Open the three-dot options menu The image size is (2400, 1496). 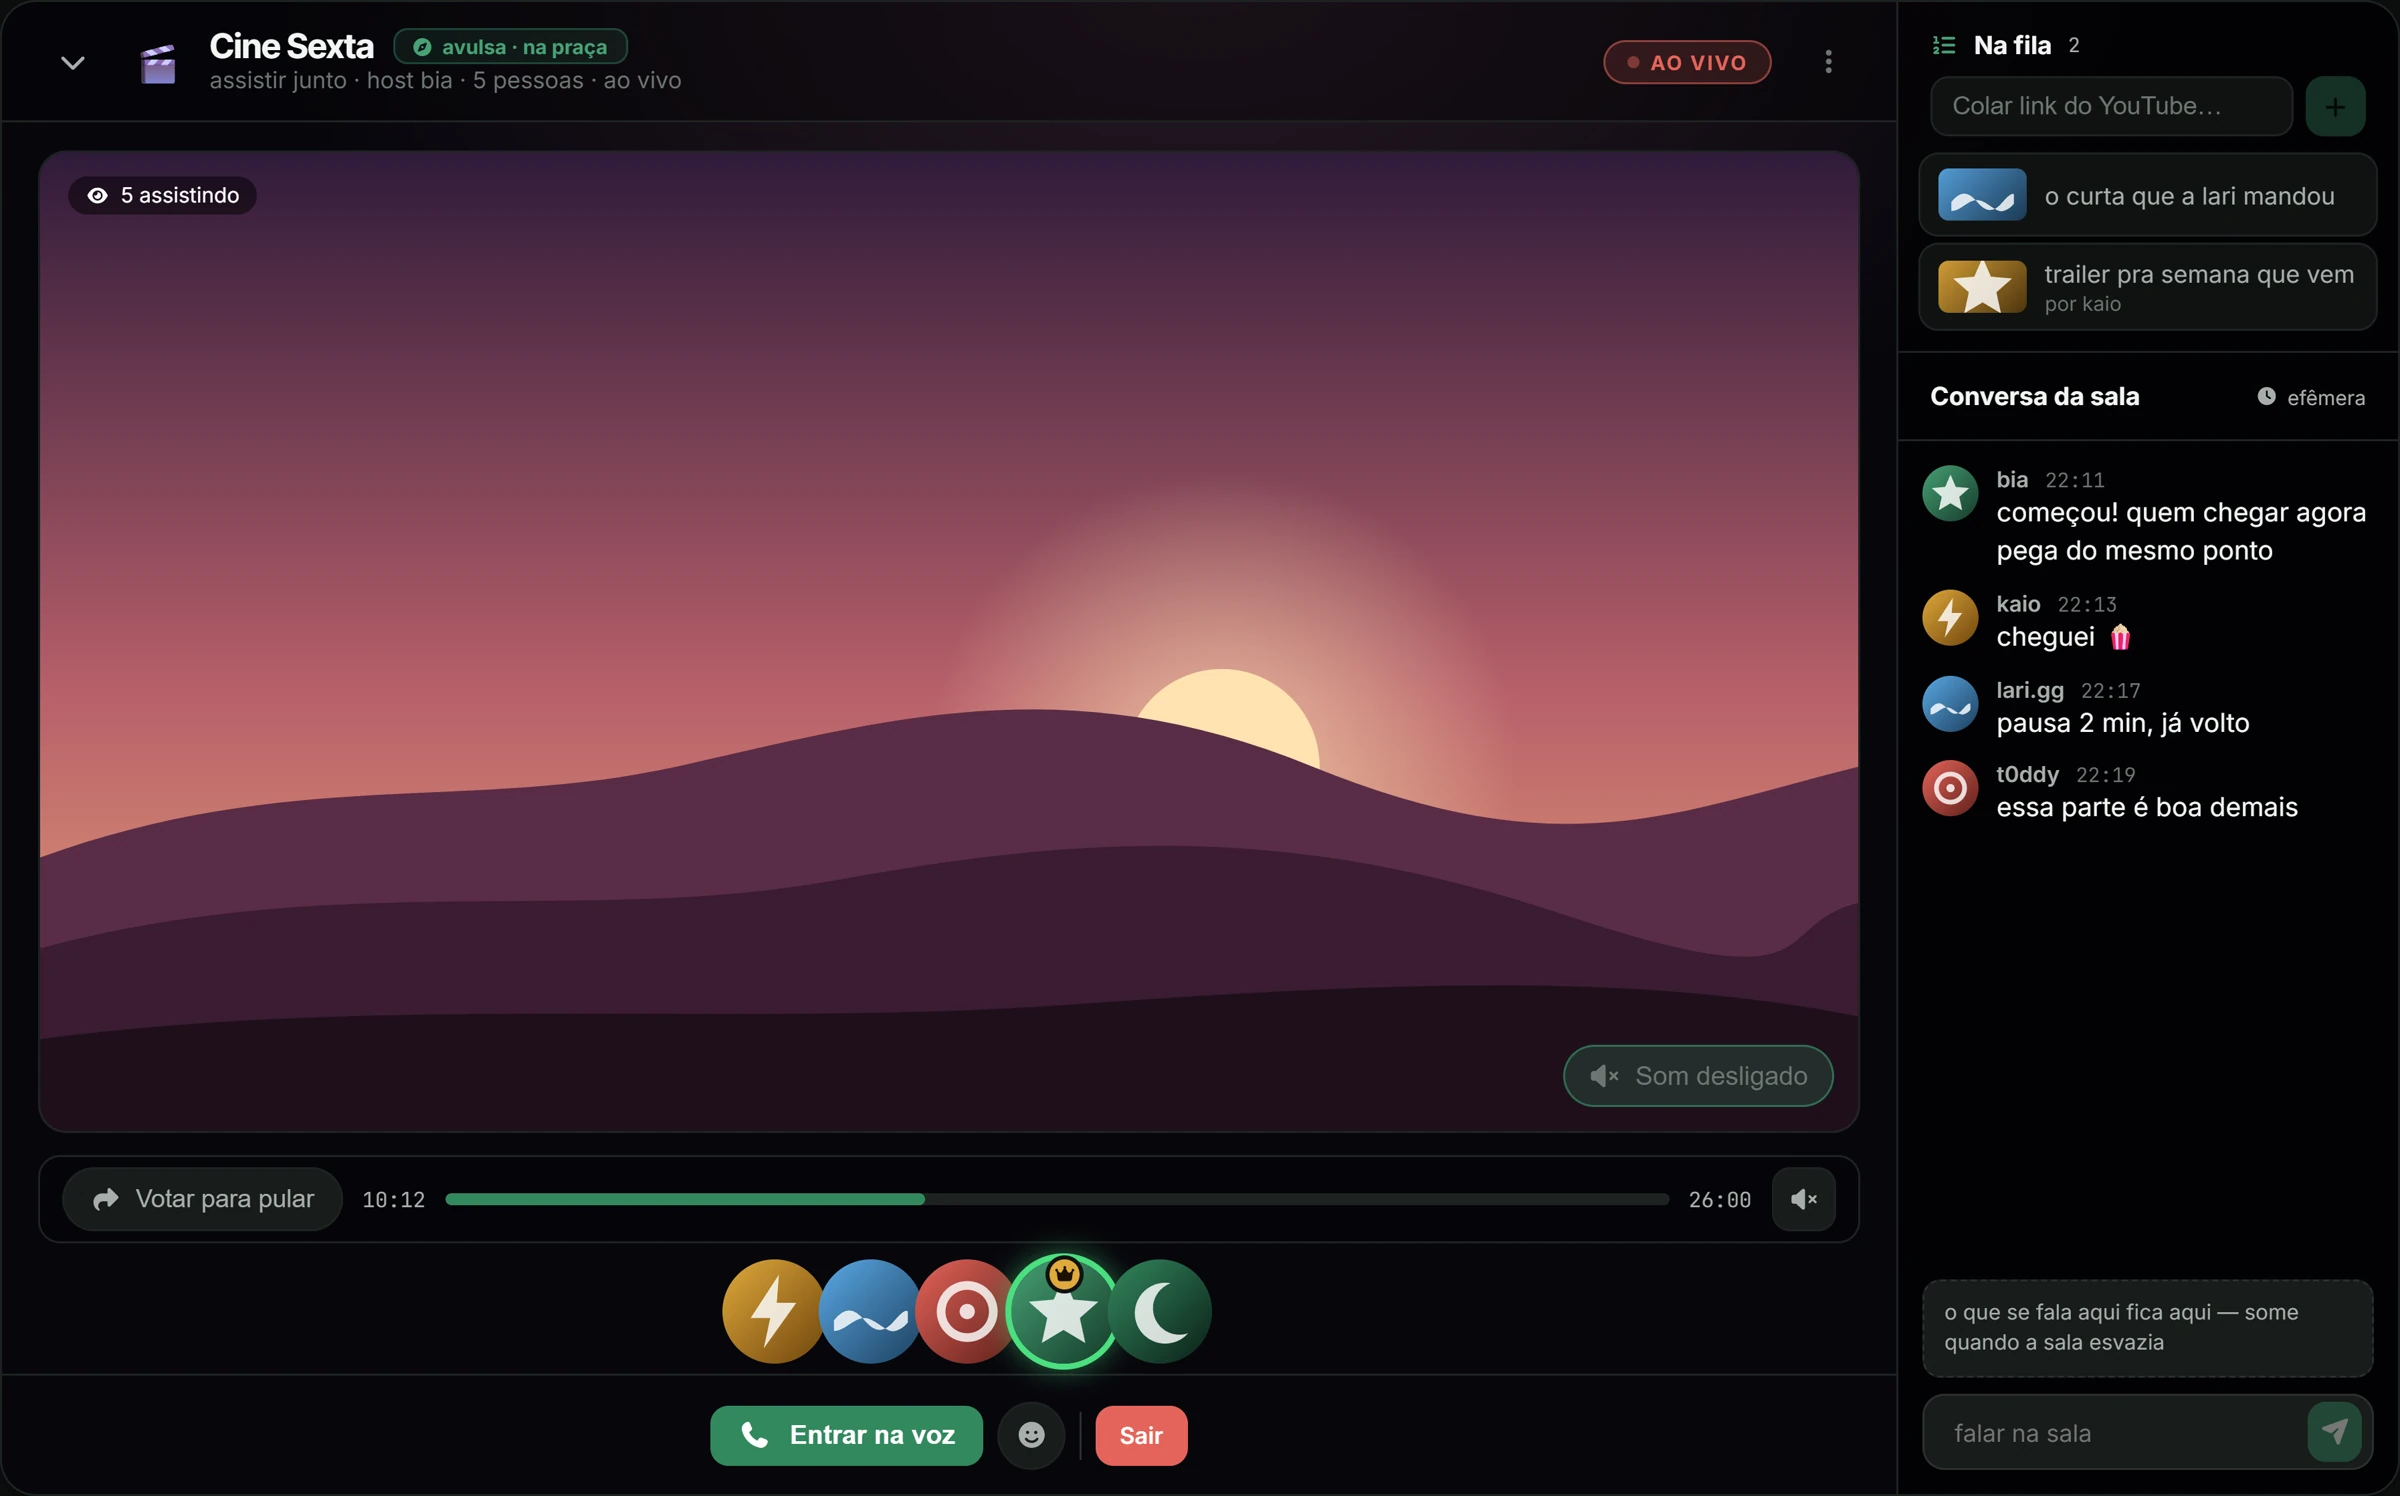coord(1828,62)
